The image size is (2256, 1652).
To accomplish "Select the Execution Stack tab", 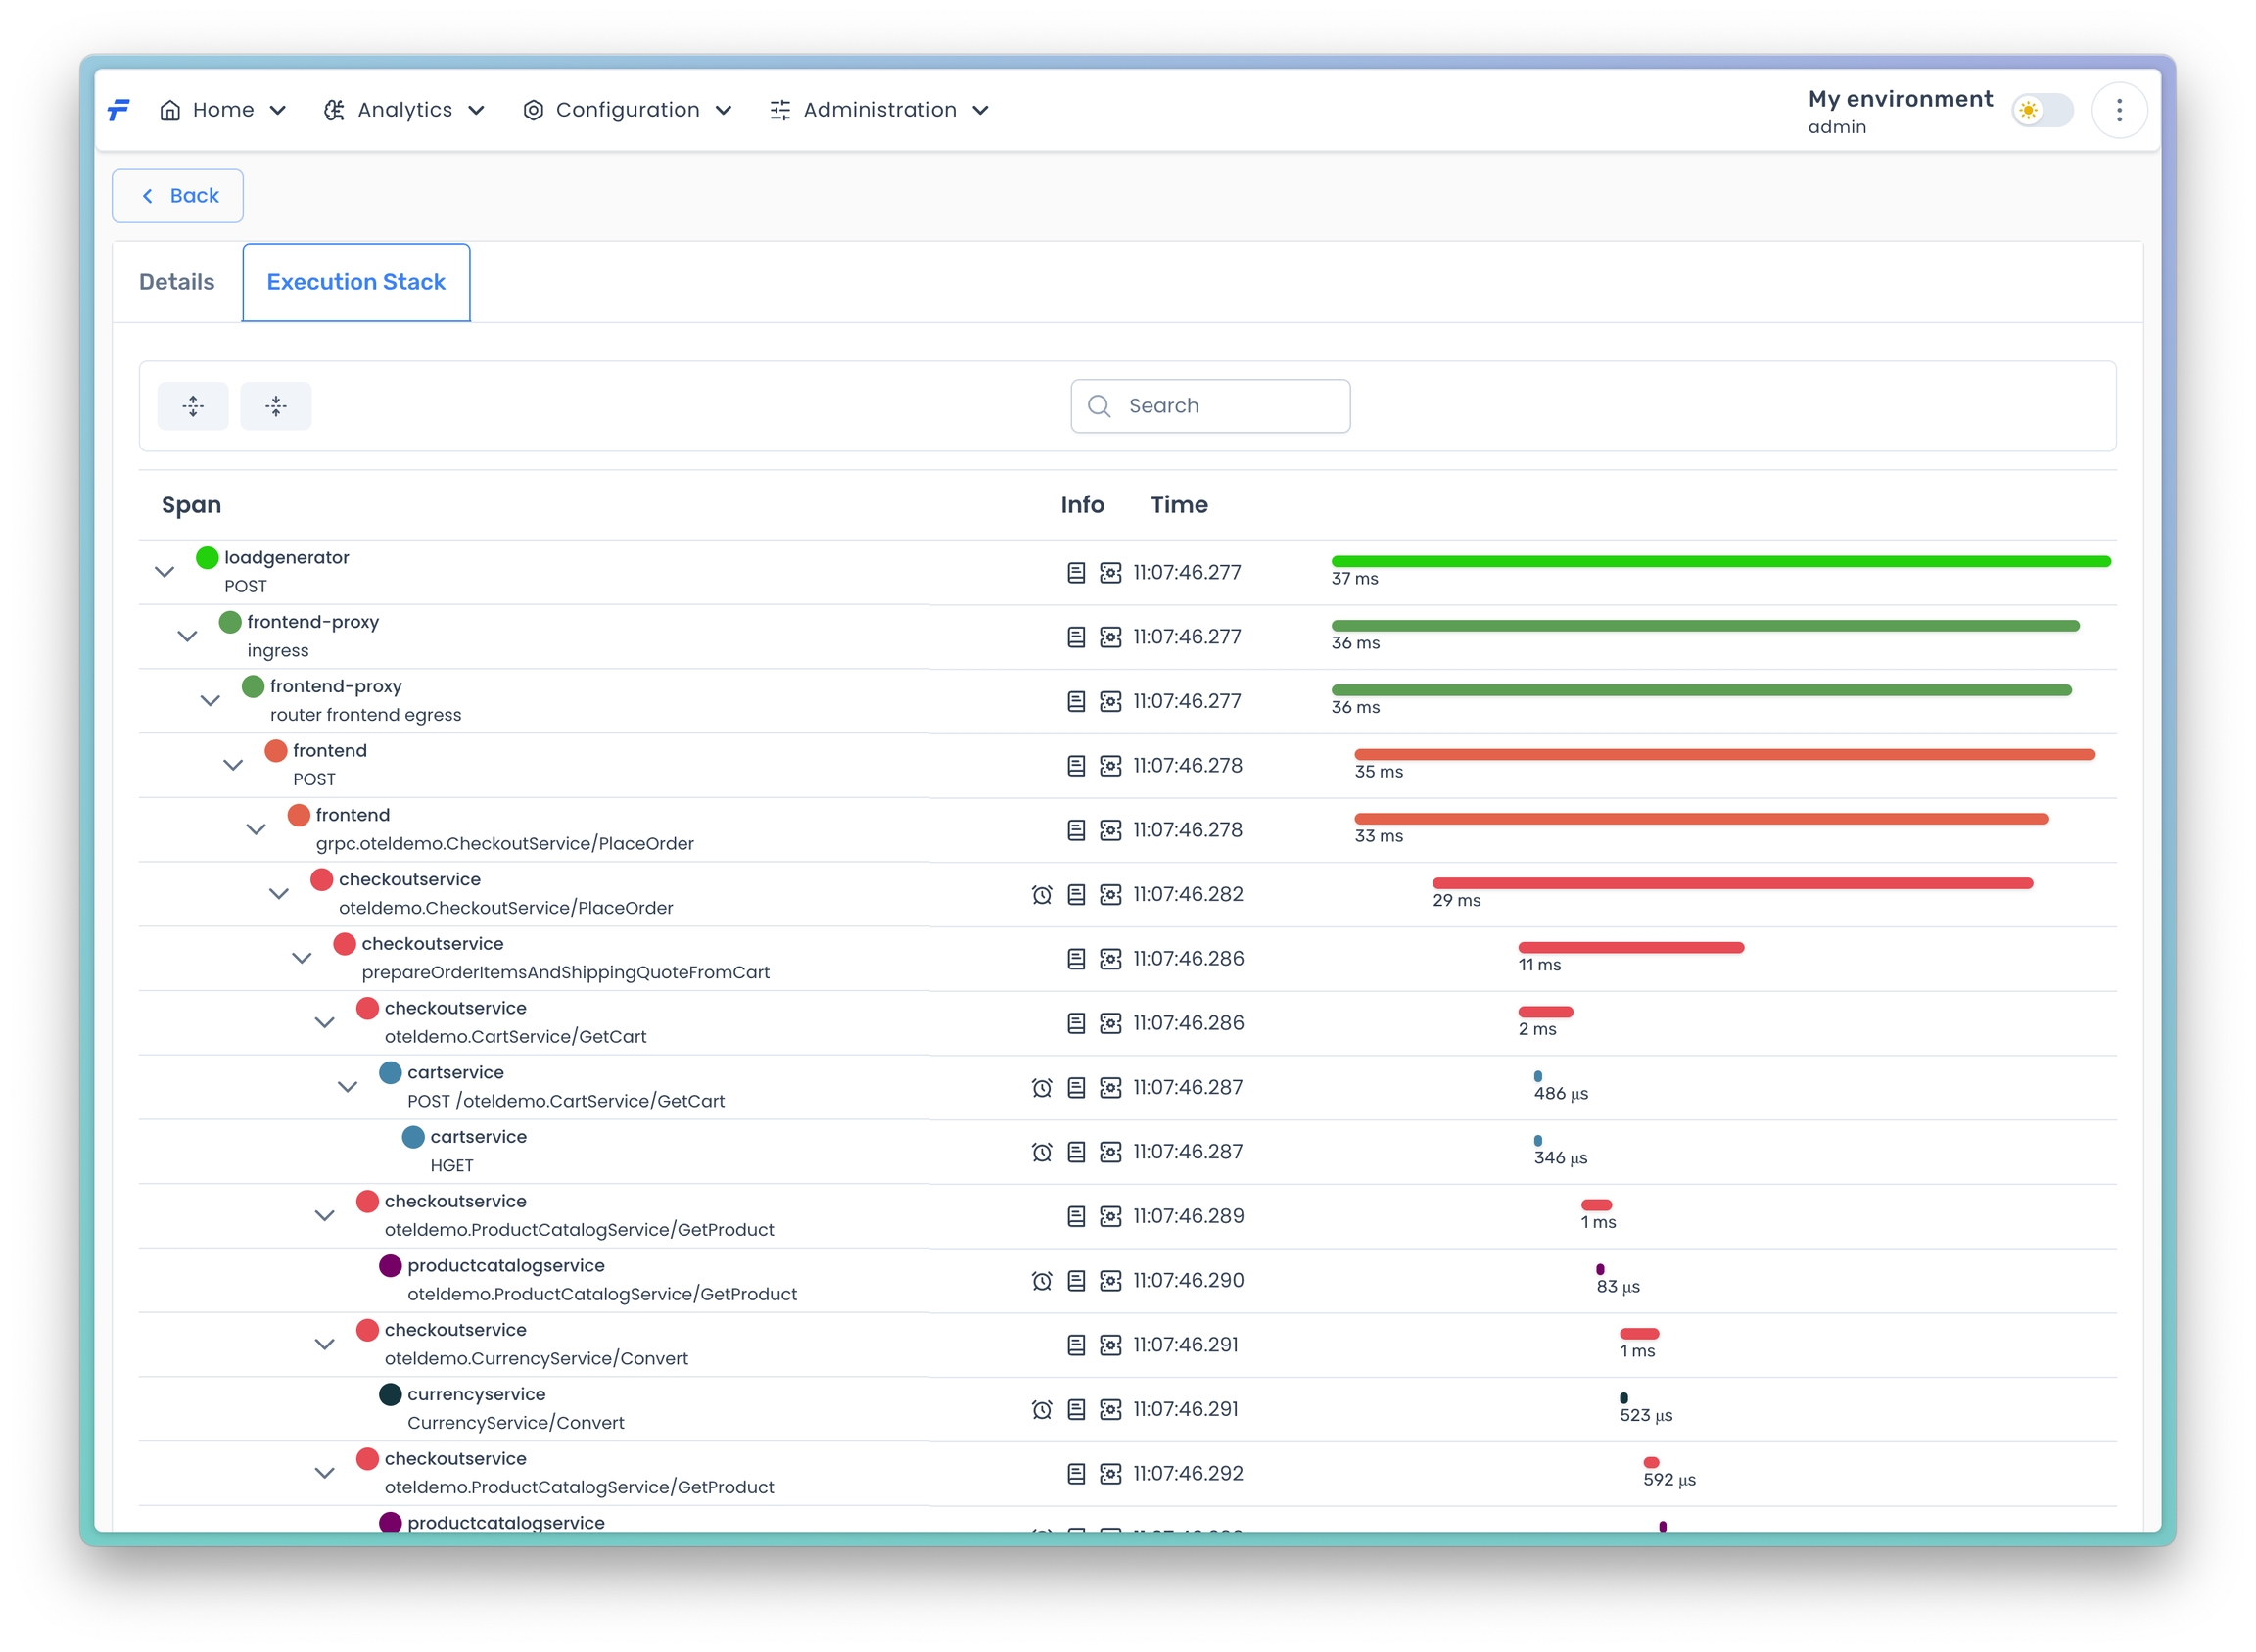I will click(356, 282).
